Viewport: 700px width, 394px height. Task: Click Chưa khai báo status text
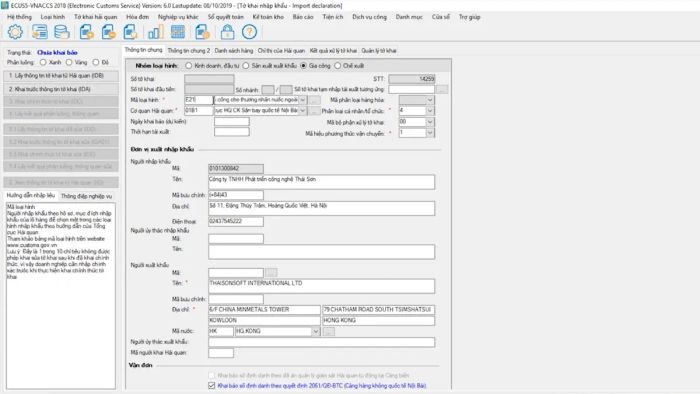[57, 53]
